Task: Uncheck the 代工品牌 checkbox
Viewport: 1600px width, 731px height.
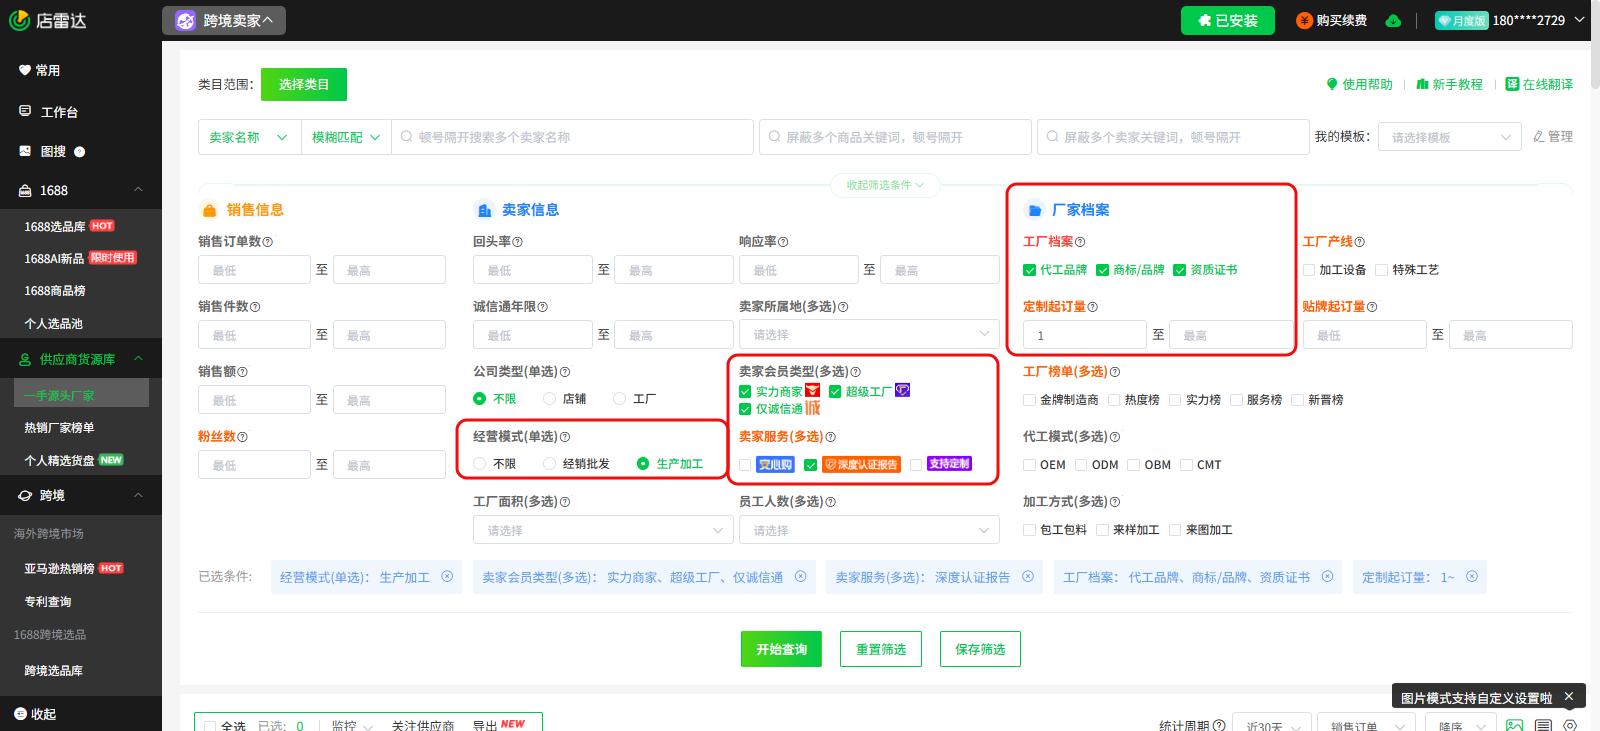Action: tap(1029, 270)
